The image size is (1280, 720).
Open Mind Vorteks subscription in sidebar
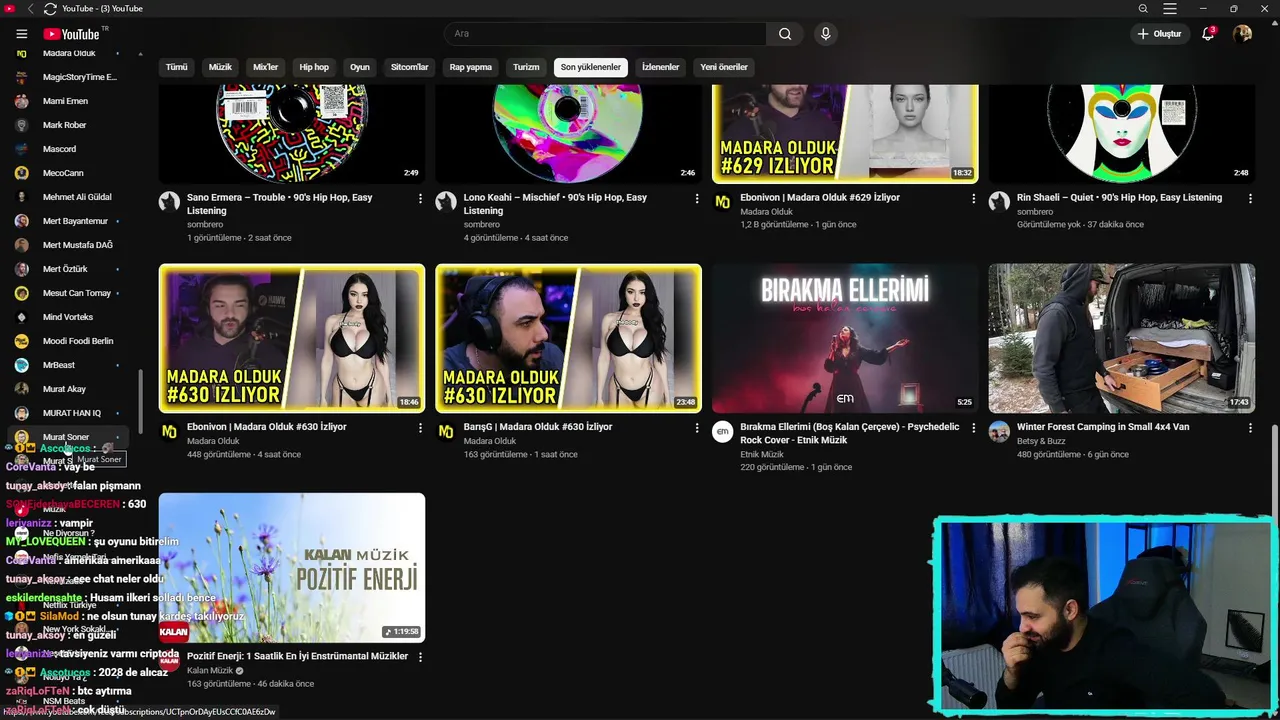[70, 317]
